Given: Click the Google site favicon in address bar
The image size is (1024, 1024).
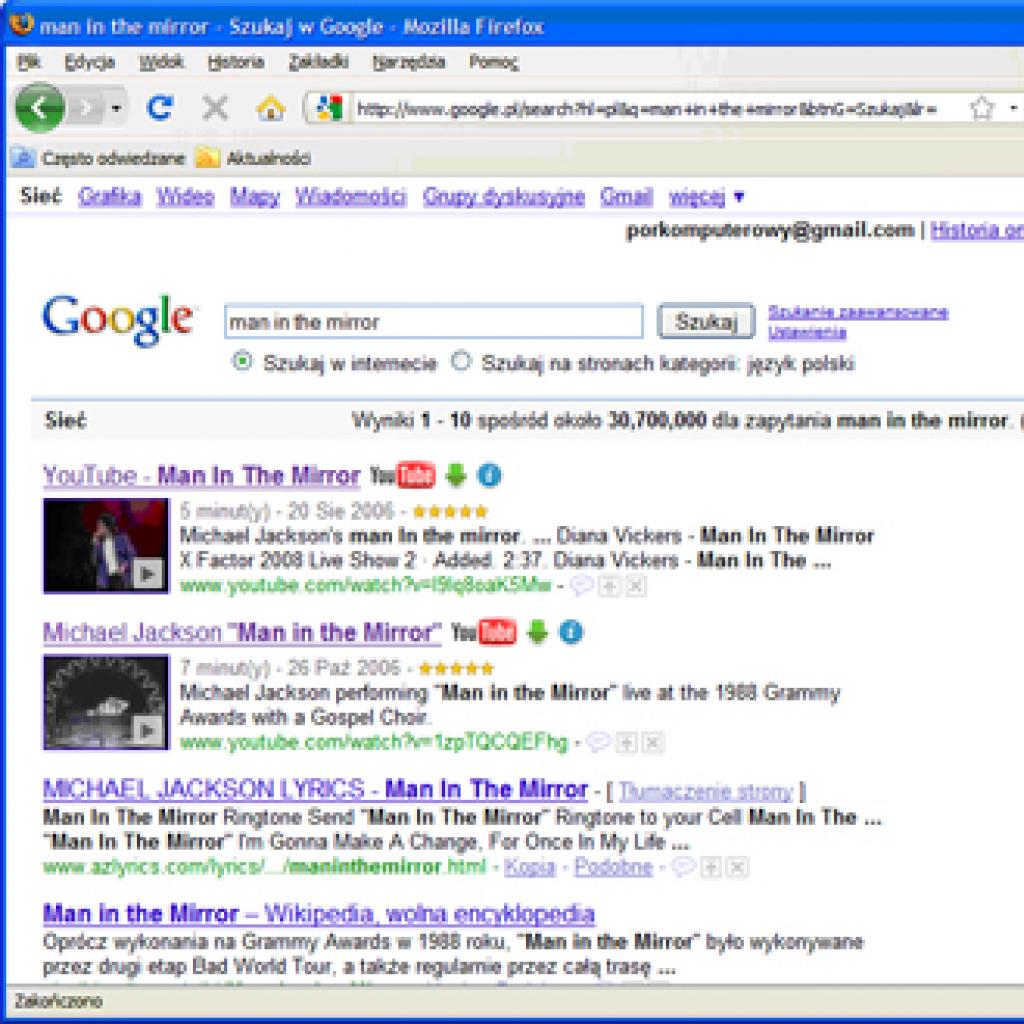Looking at the screenshot, I should pyautogui.click(x=330, y=108).
